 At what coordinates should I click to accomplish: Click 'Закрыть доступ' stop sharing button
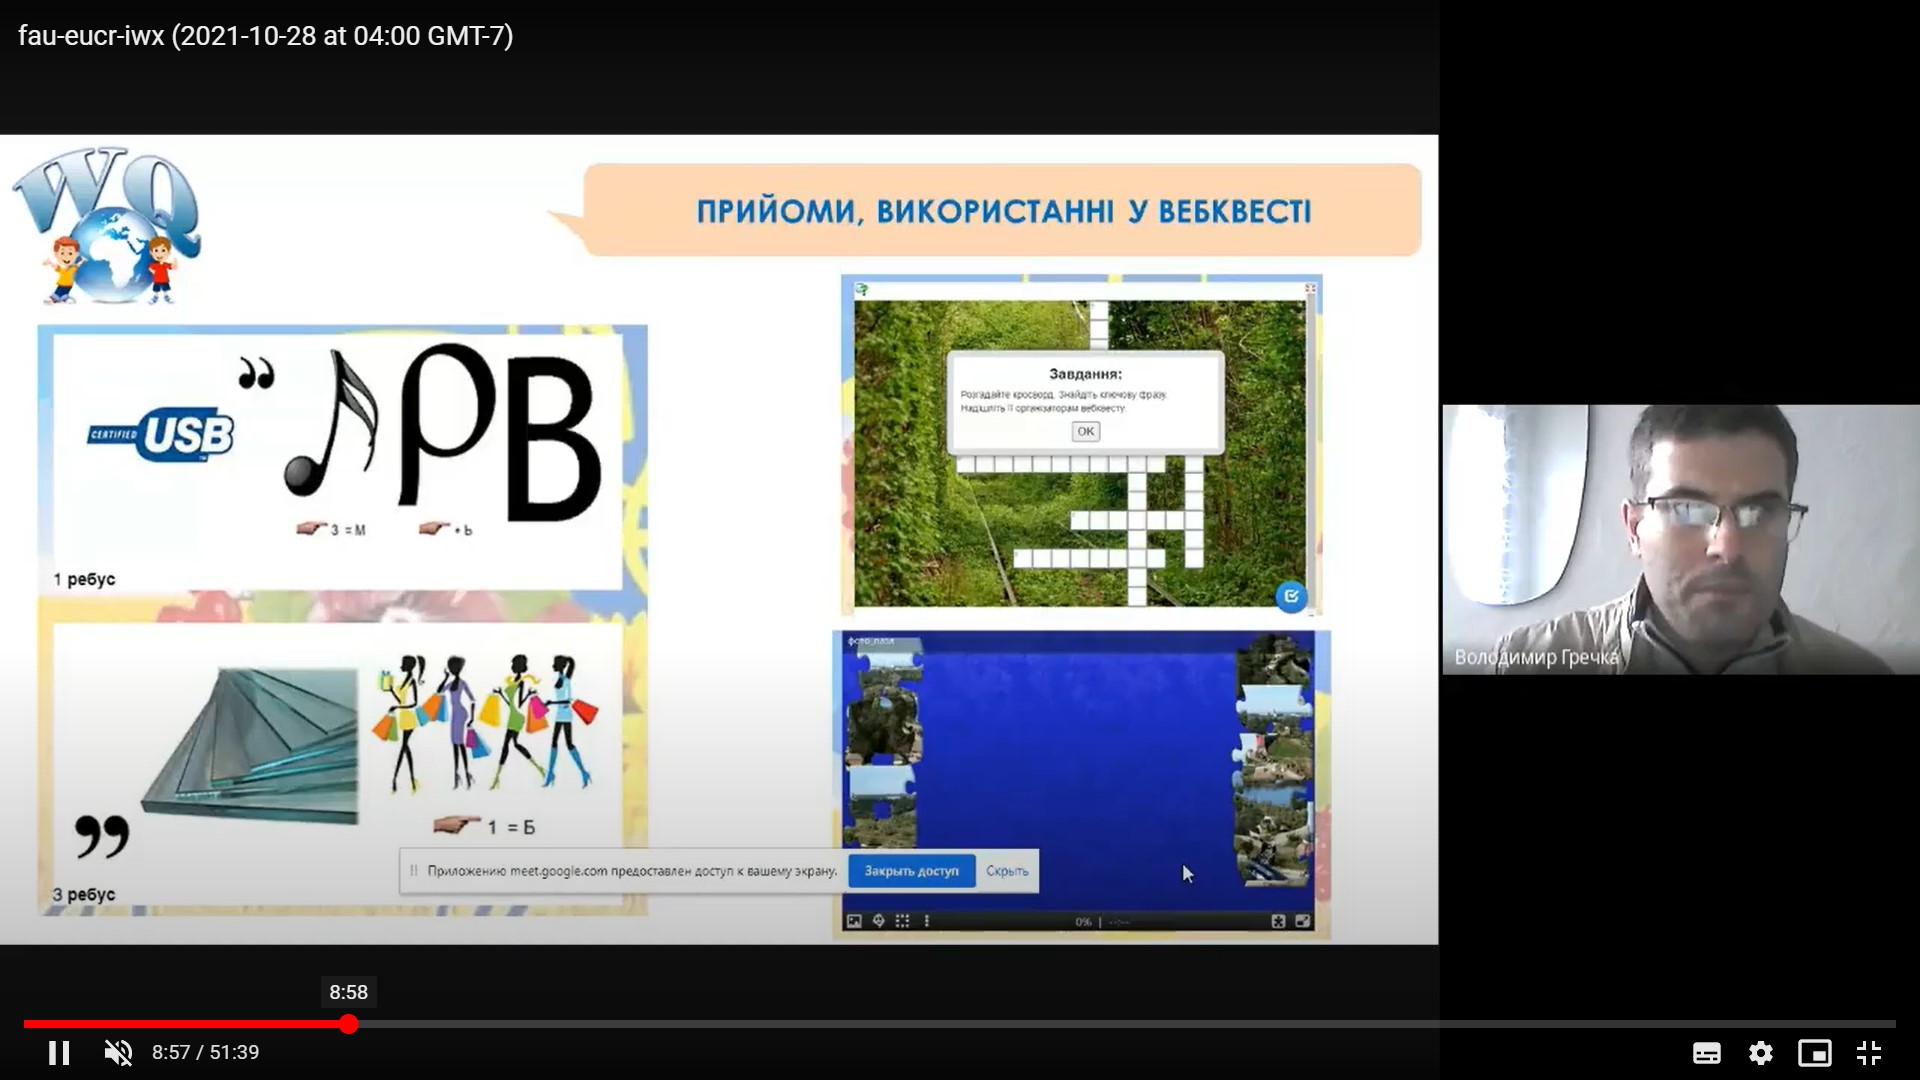pos(911,871)
